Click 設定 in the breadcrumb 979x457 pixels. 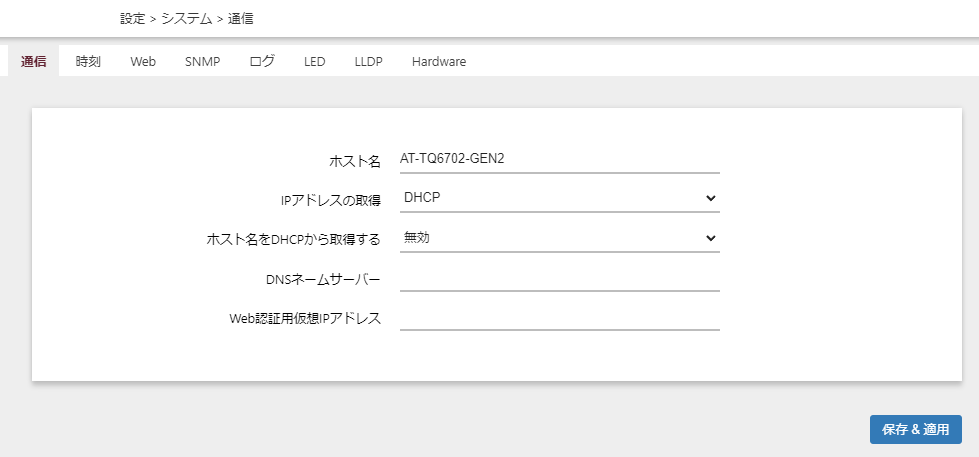(x=133, y=19)
